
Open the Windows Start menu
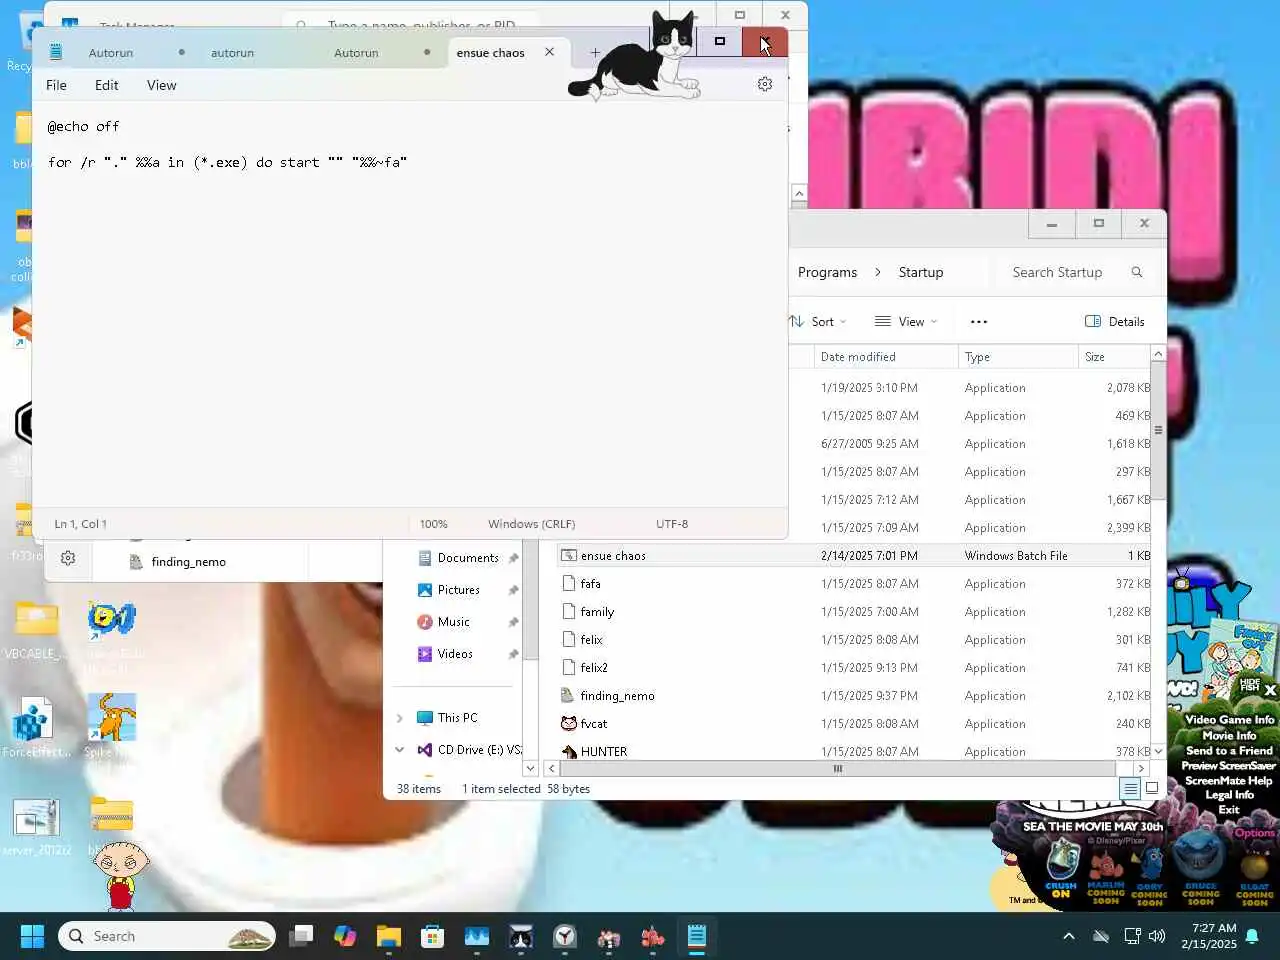[x=32, y=936]
